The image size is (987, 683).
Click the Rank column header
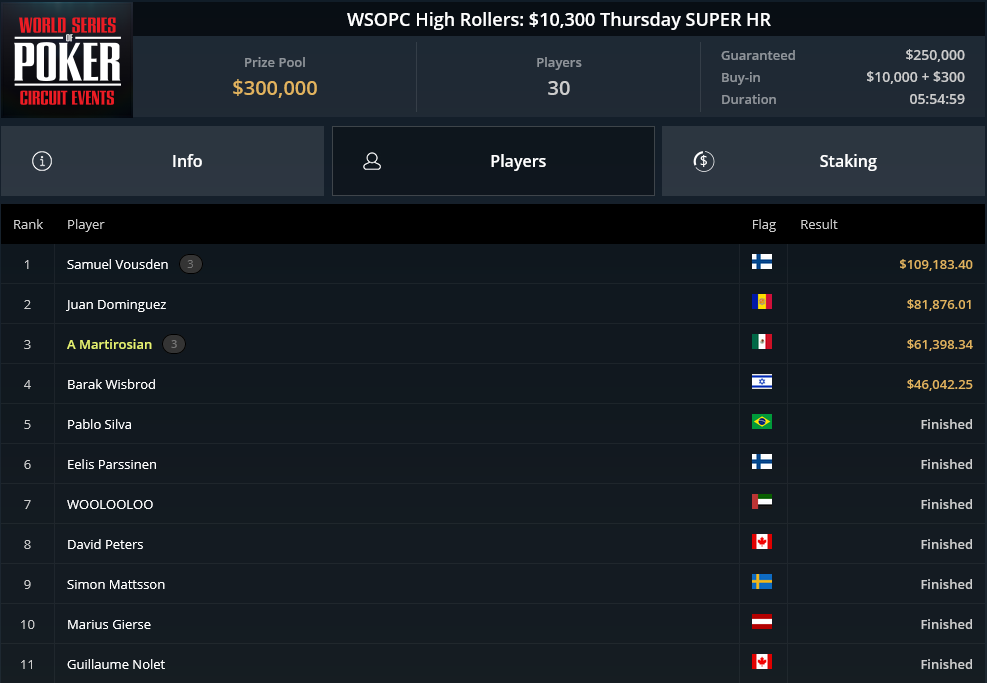(x=28, y=225)
